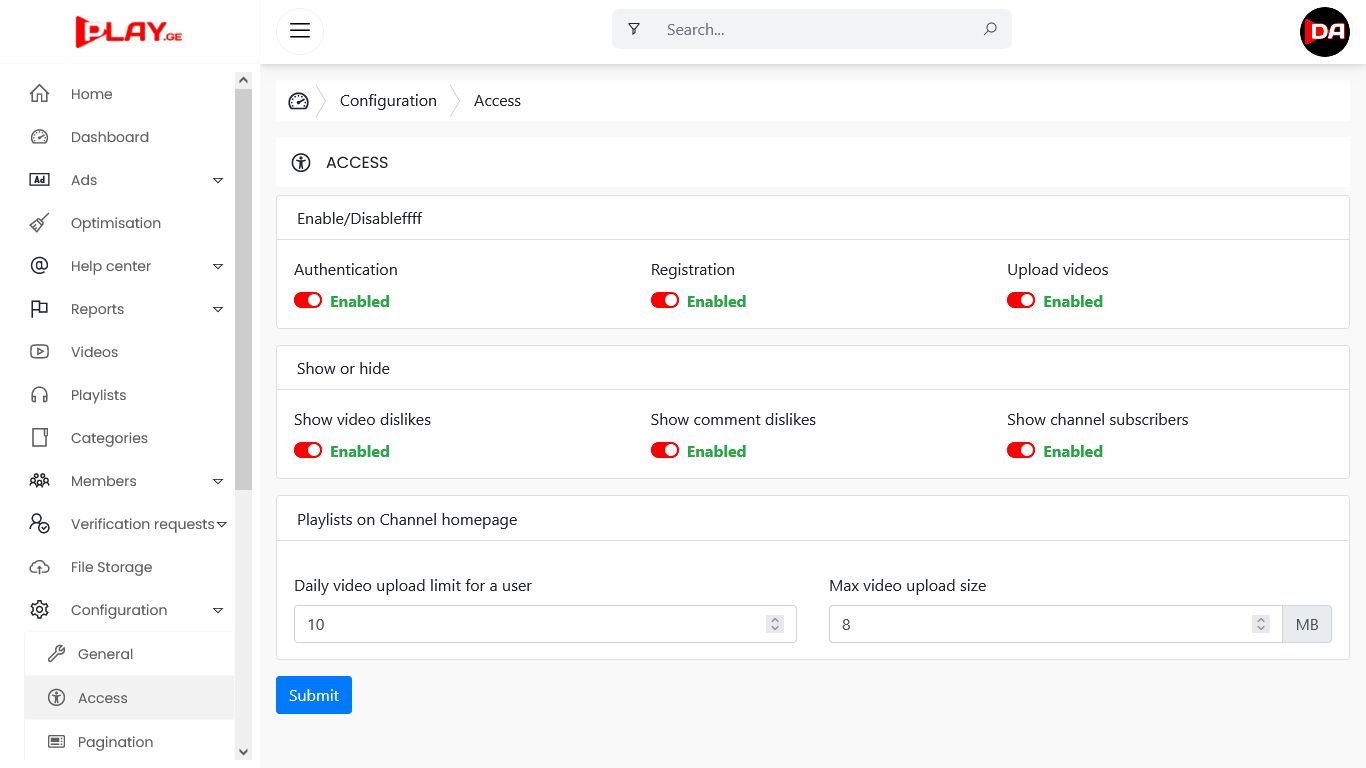Click the hamburger menu button
1366x768 pixels.
pos(300,30)
